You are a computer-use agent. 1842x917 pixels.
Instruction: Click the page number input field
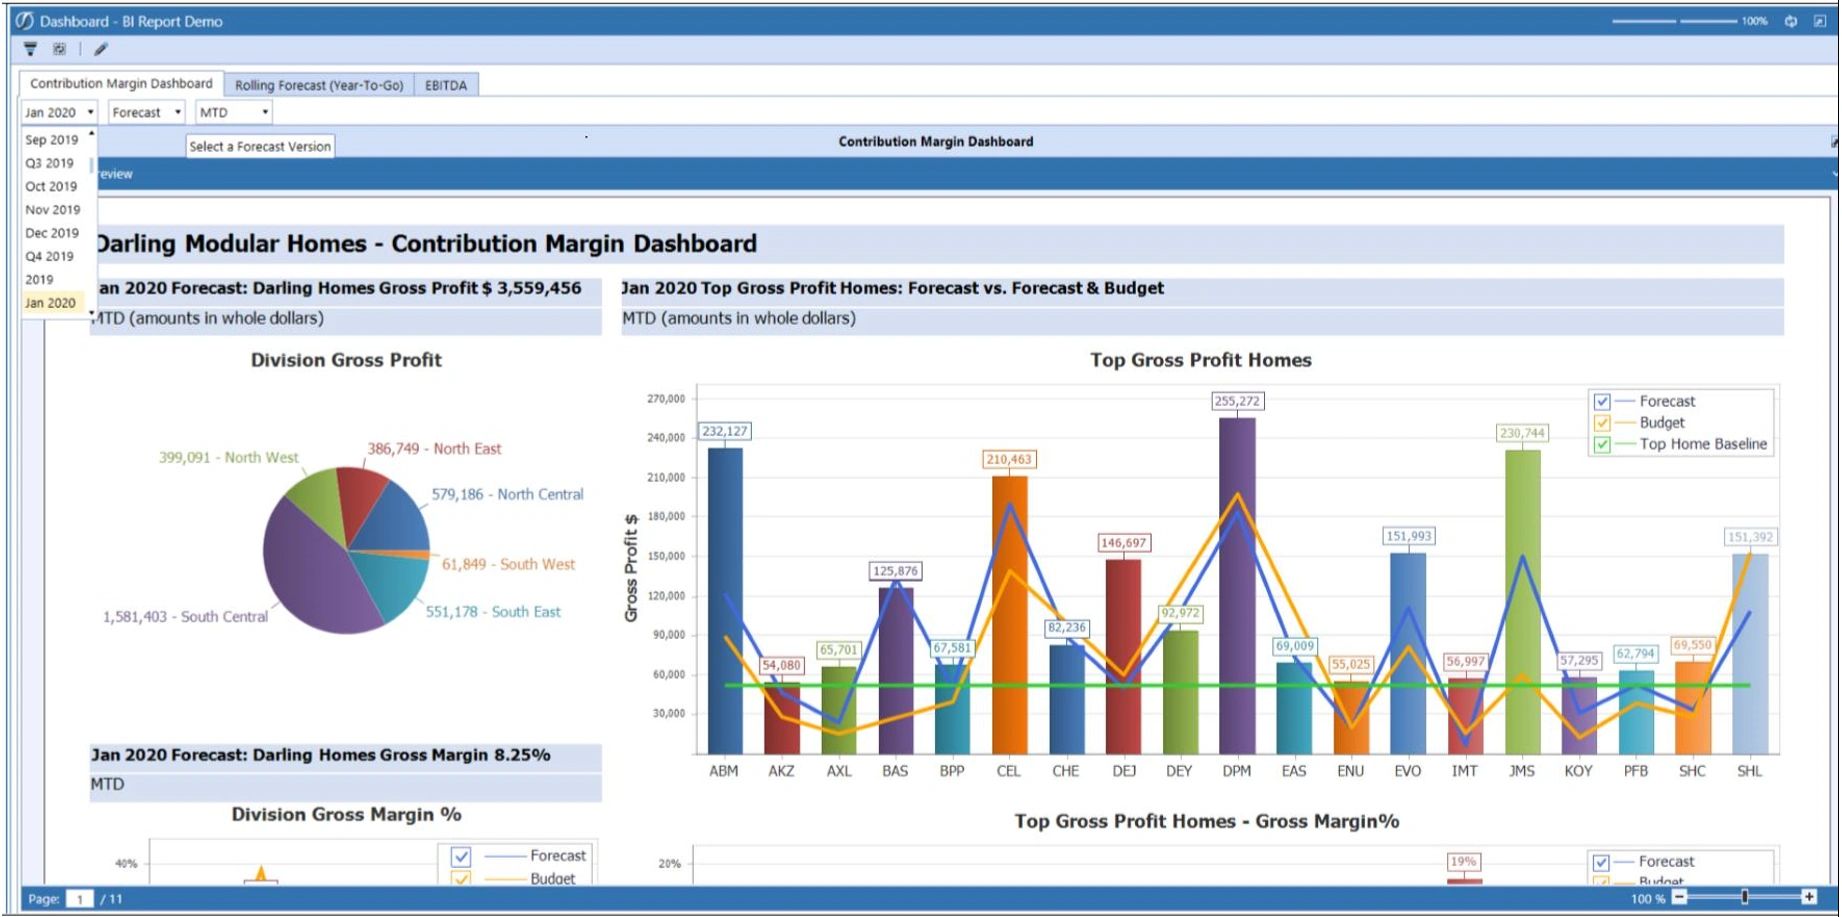pos(79,899)
